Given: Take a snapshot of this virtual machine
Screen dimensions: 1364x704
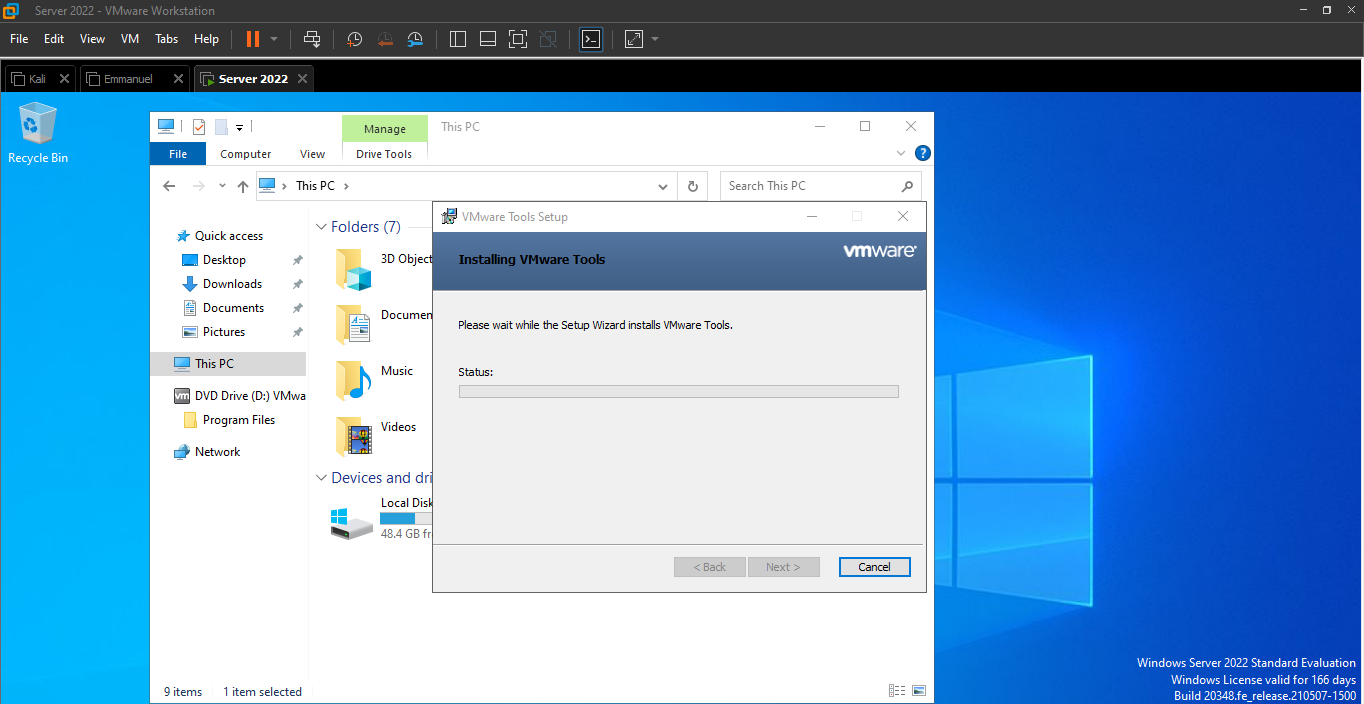Looking at the screenshot, I should 355,39.
